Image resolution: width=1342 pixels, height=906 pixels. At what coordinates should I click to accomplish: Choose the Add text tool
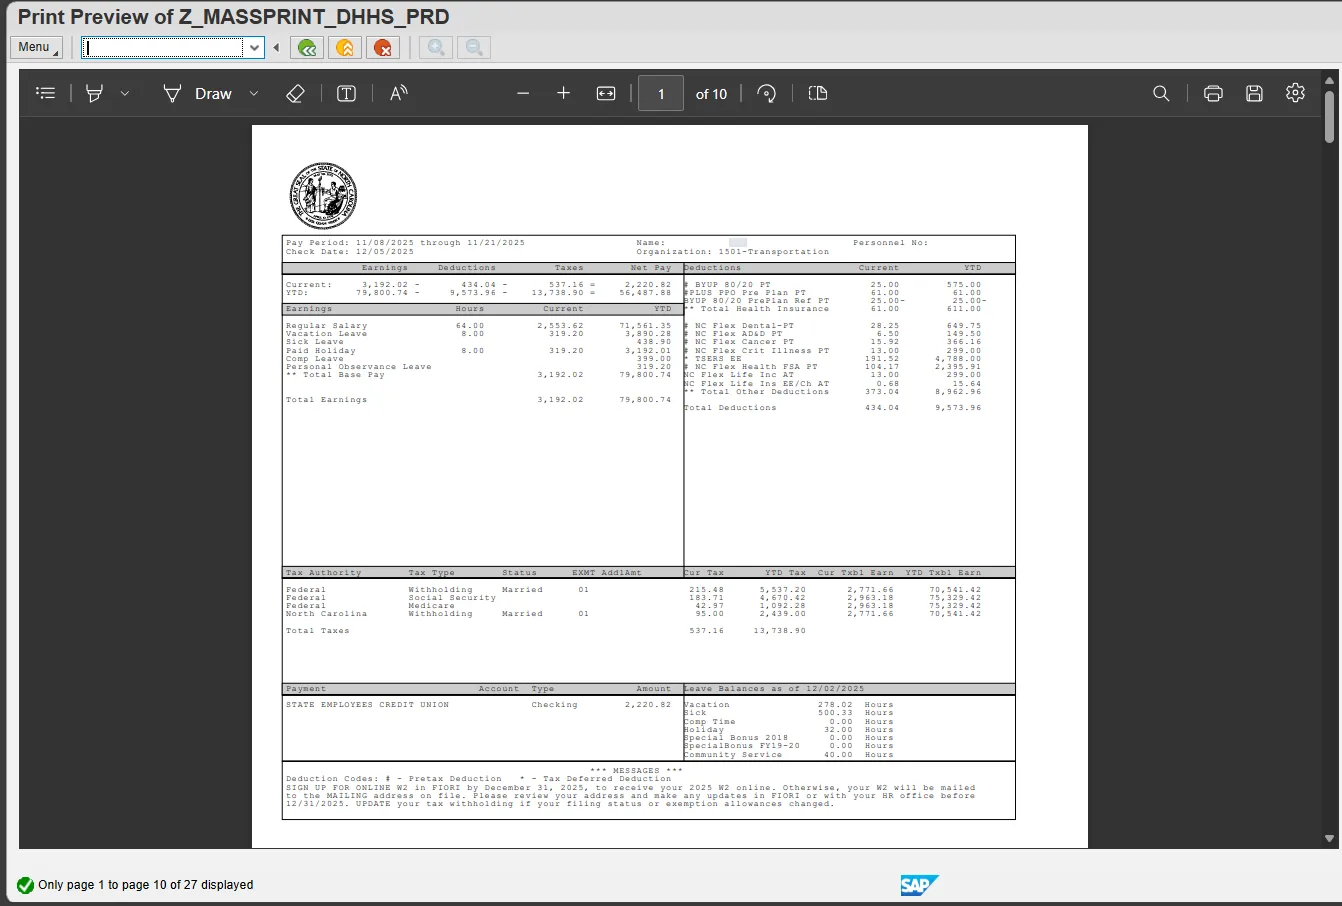[346, 93]
